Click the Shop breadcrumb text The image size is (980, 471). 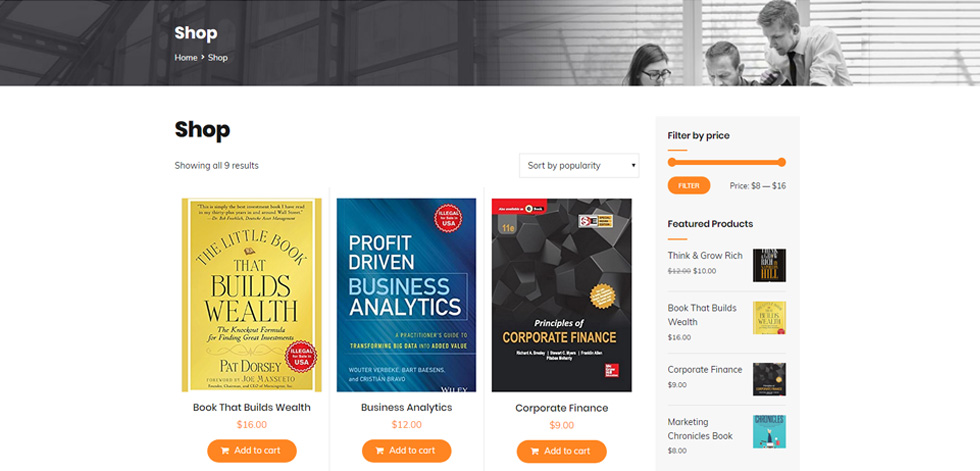pyautogui.click(x=218, y=57)
